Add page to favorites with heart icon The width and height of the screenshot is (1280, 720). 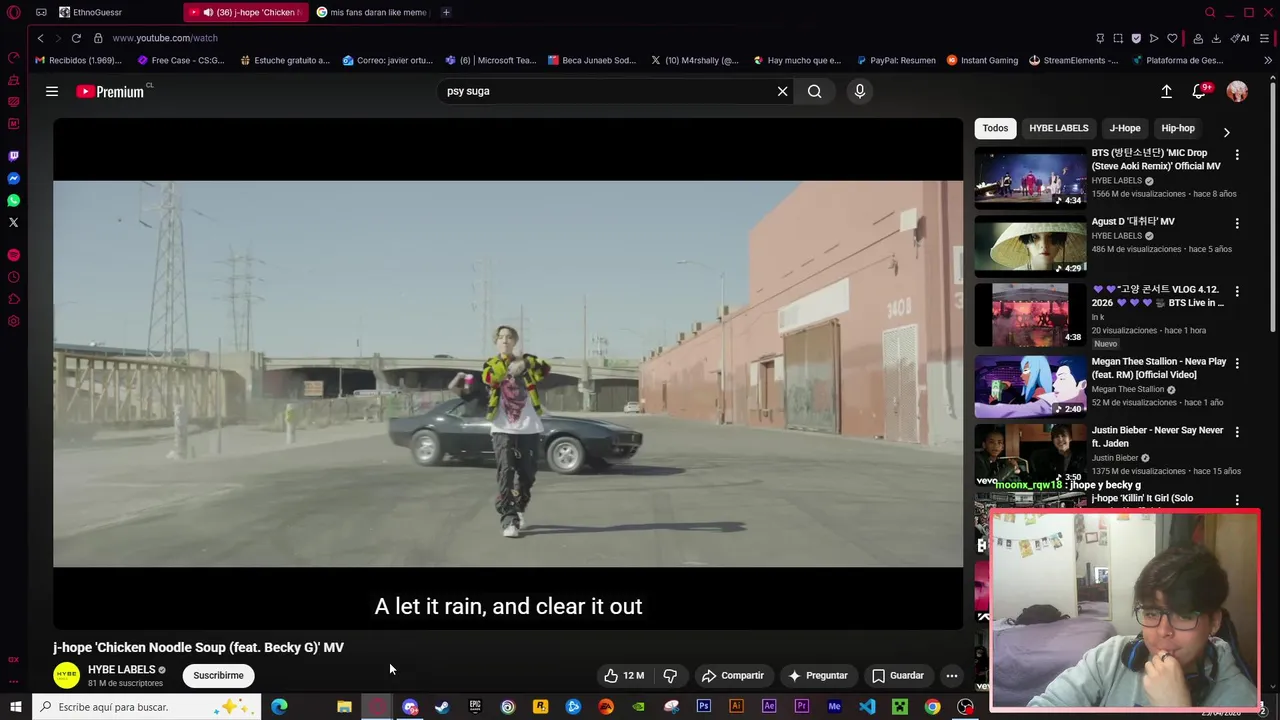click(1172, 38)
